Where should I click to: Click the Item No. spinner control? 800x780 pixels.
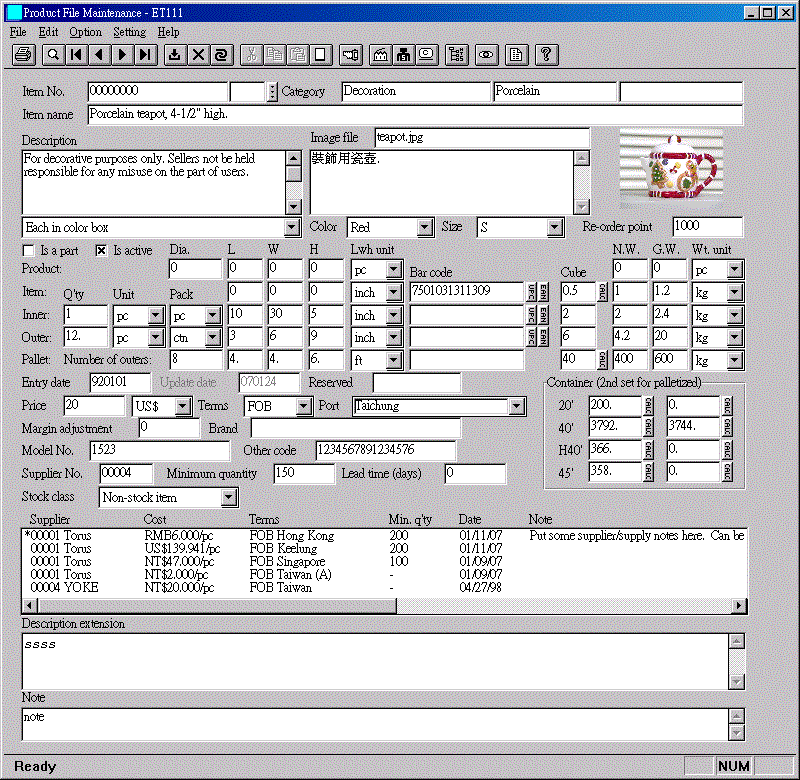tap(272, 92)
